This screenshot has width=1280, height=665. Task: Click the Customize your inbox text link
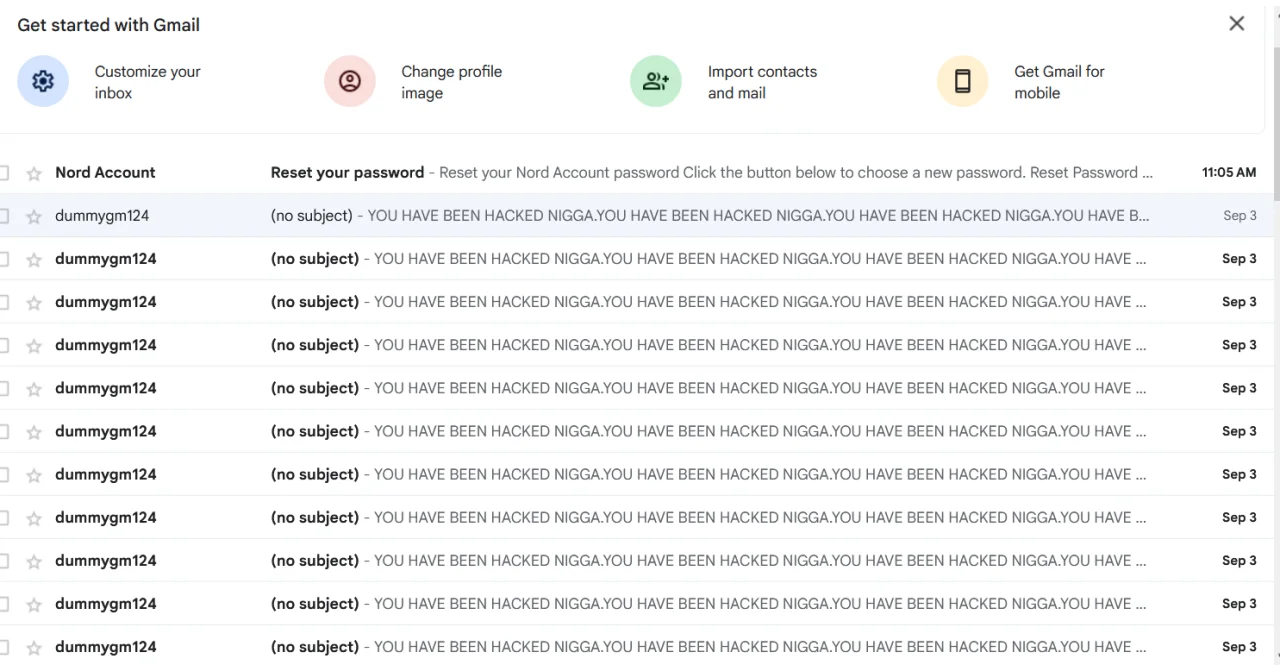(147, 82)
